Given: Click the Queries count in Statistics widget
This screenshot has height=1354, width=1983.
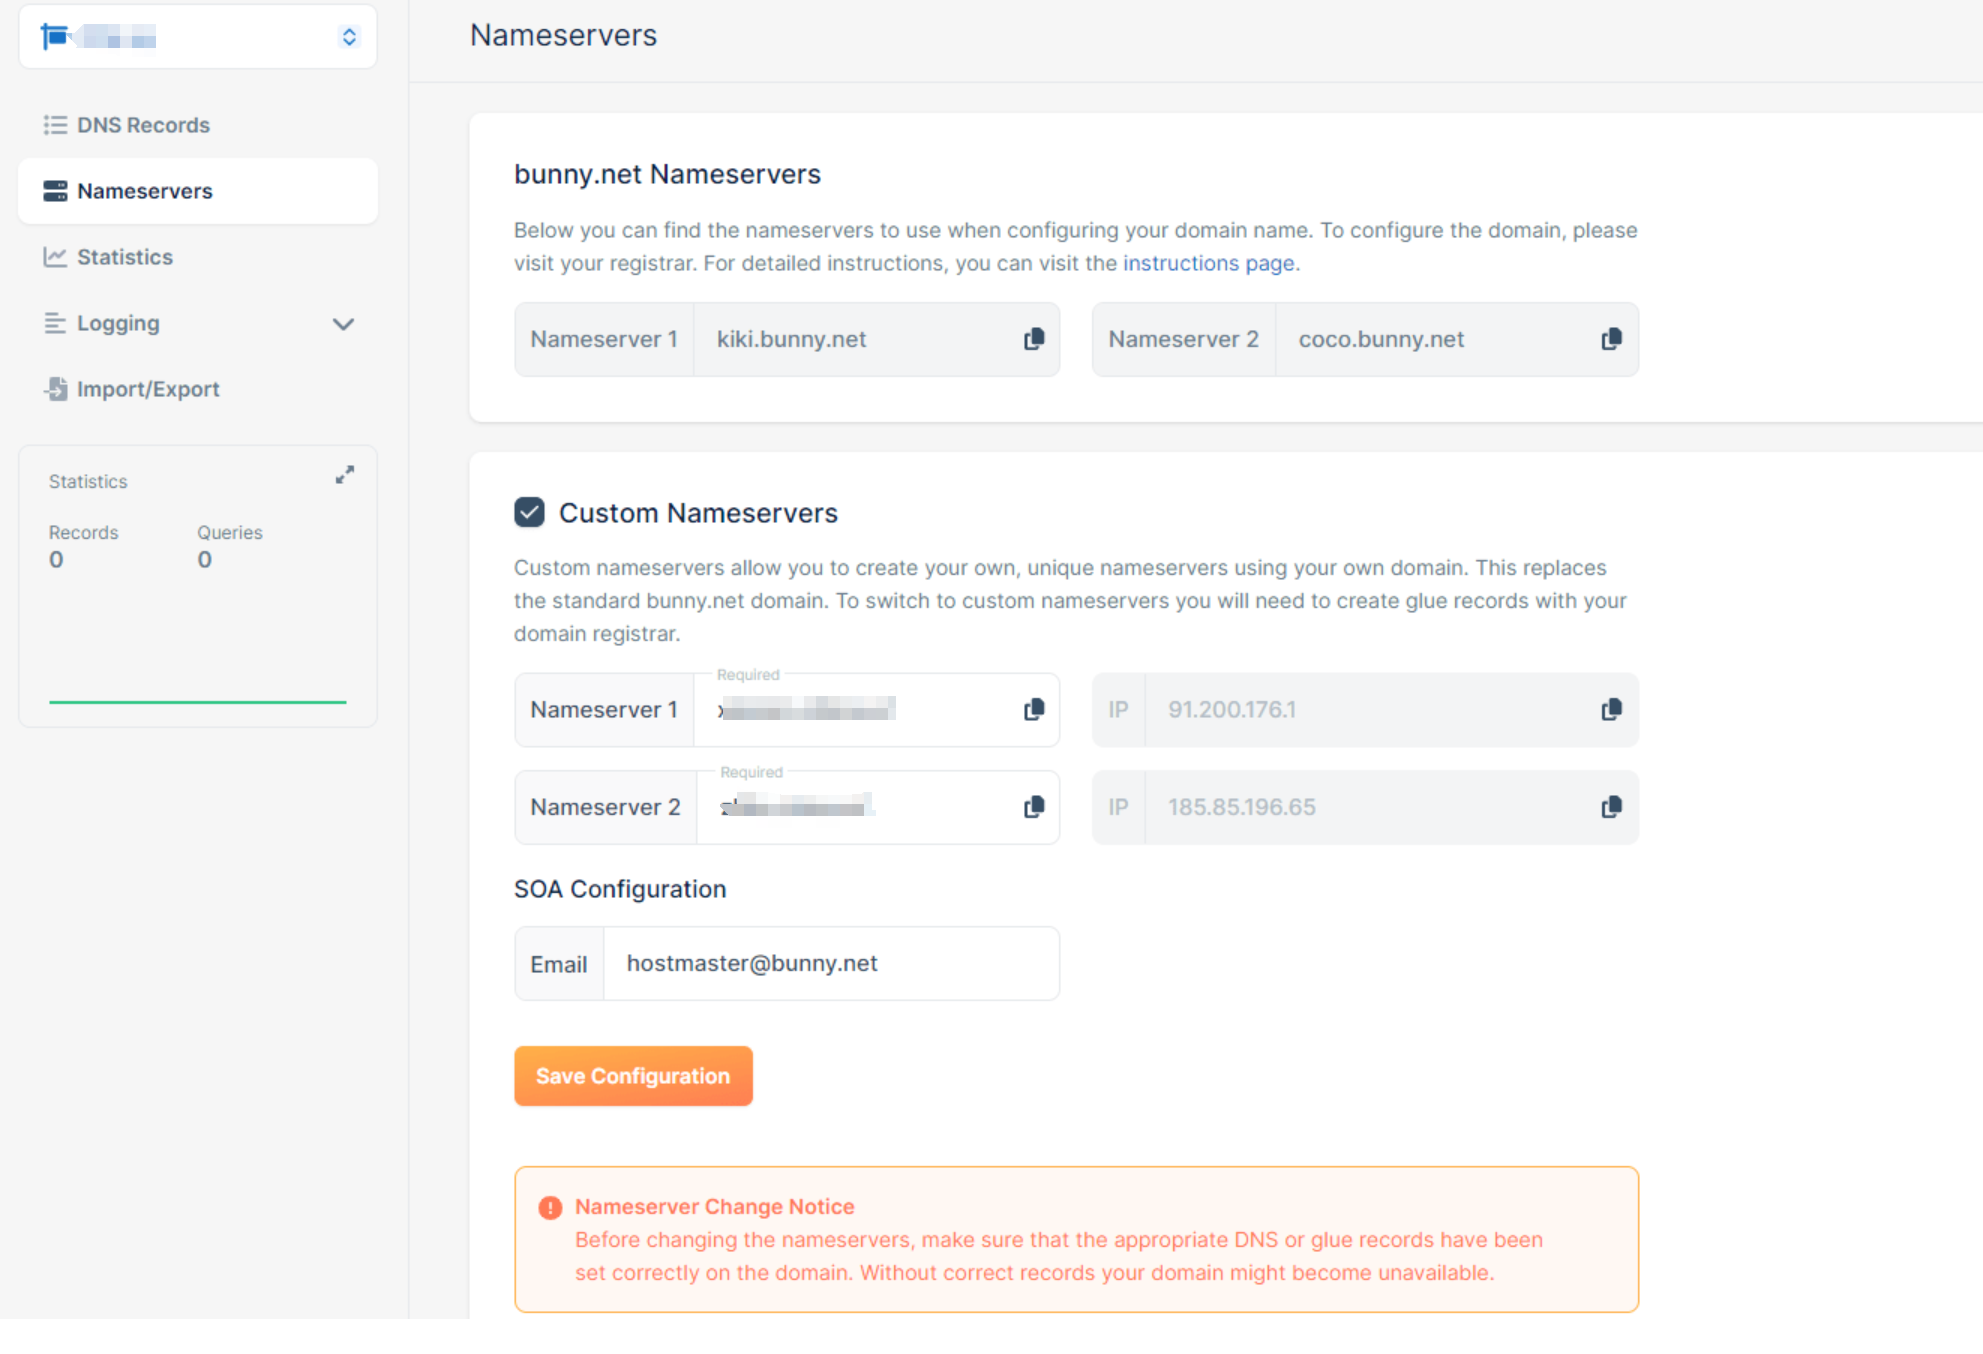Looking at the screenshot, I should [204, 560].
